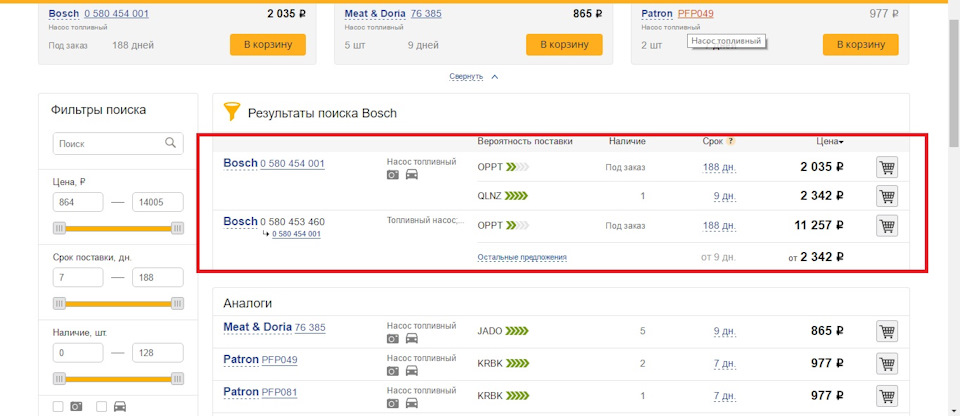The height and width of the screenshot is (416, 960).
Task: Click the price slider minimum handle
Action: pos(59,229)
